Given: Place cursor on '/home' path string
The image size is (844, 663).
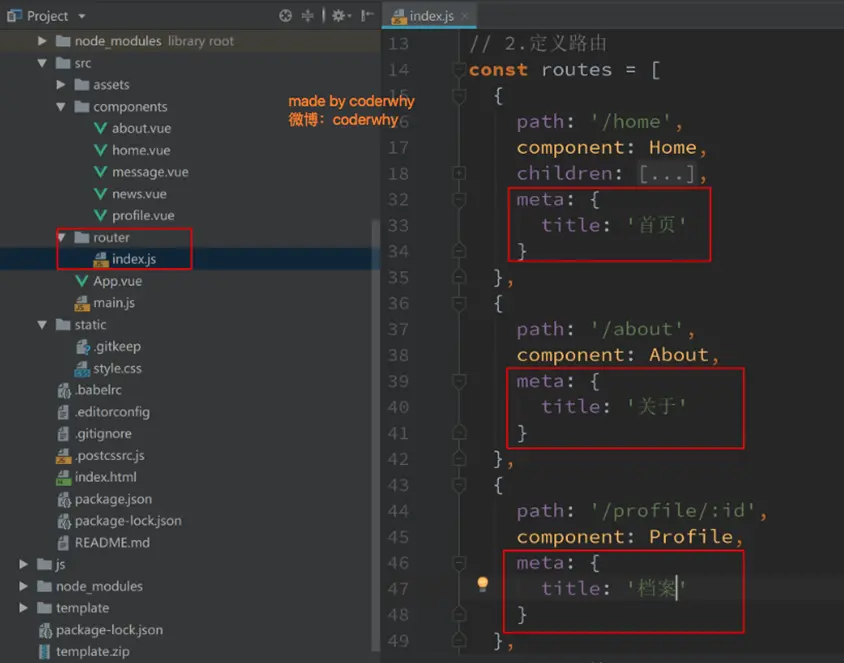Looking at the screenshot, I should click(631, 122).
